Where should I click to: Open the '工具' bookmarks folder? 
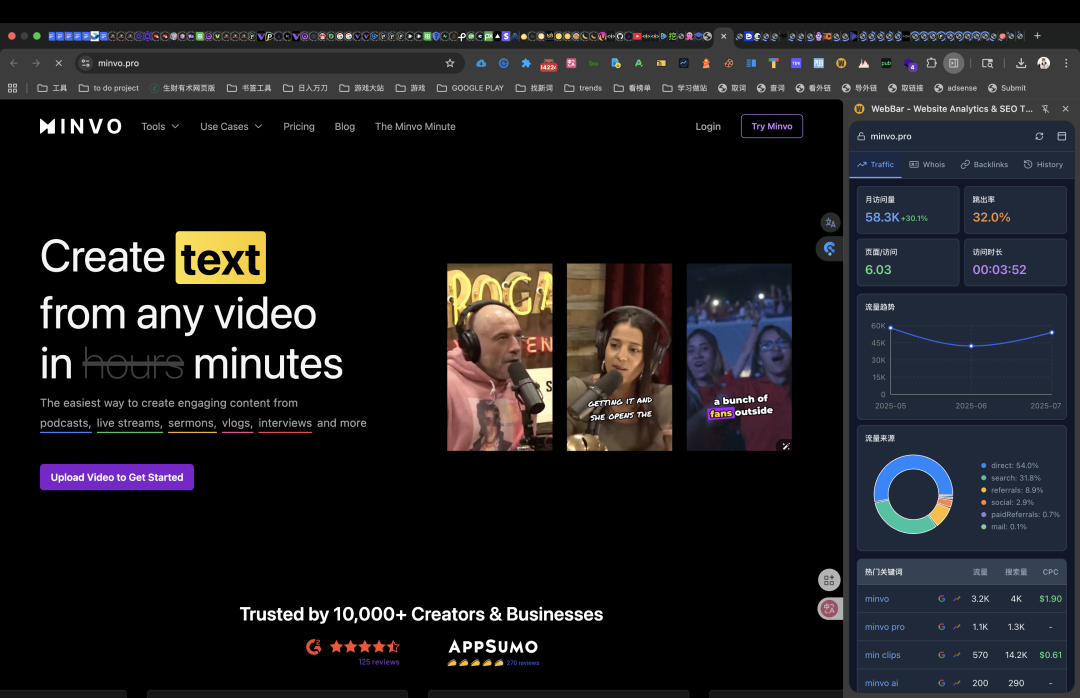[52, 88]
